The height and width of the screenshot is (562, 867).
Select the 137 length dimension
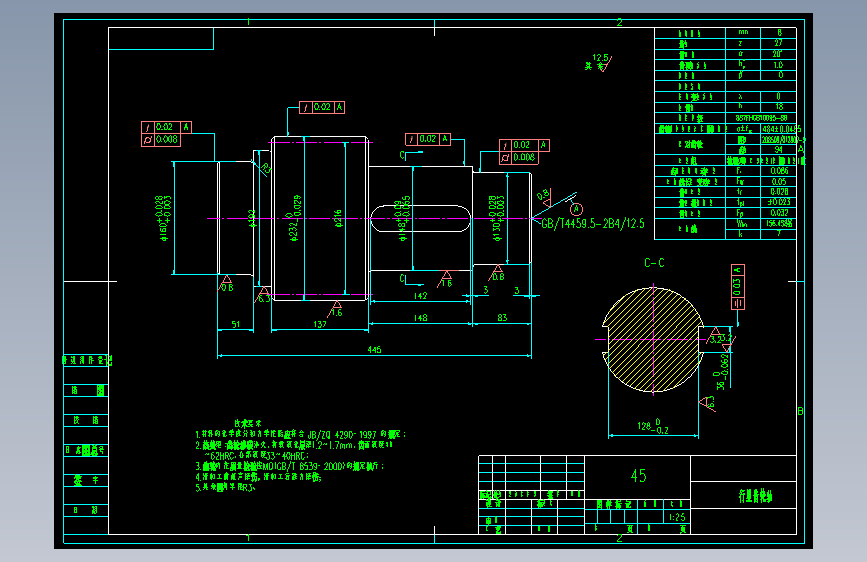point(320,324)
